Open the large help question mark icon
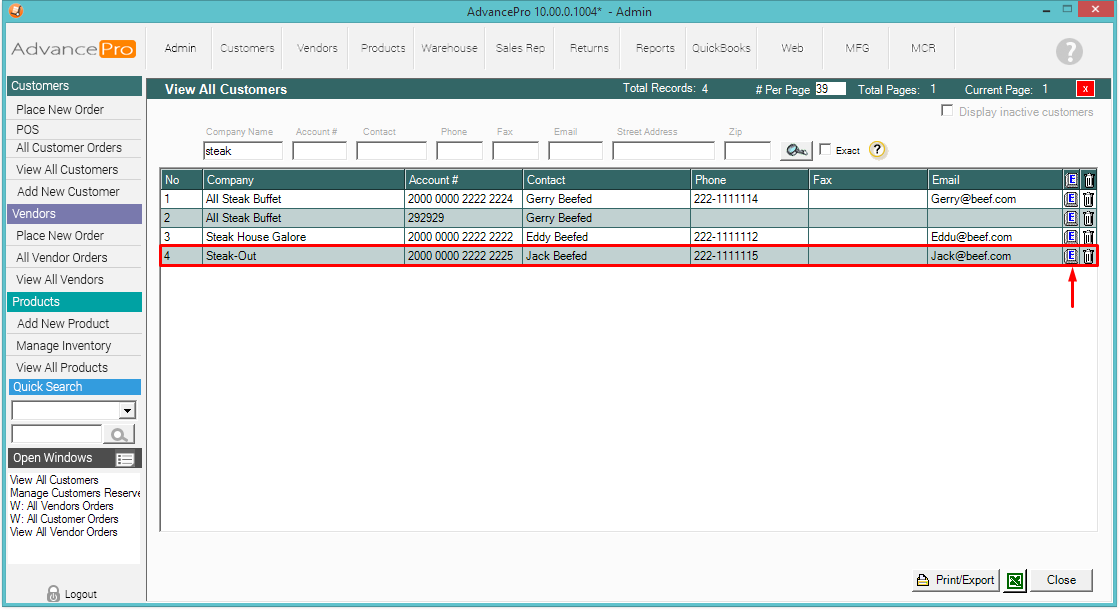This screenshot has height=610, width=1120. coord(1069,52)
